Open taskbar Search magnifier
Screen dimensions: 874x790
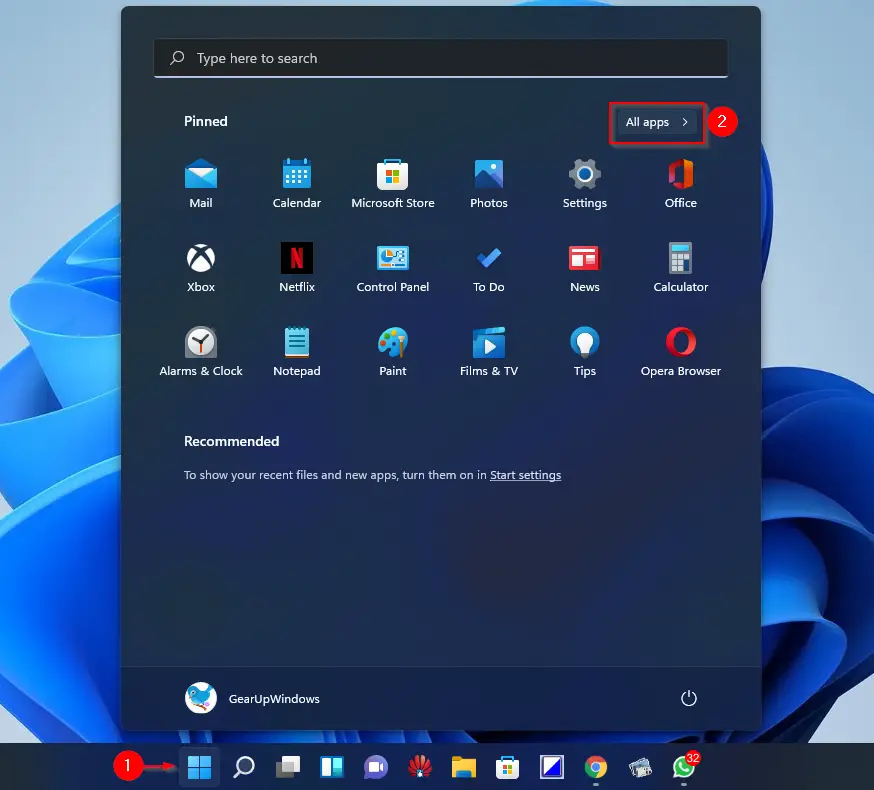pyautogui.click(x=244, y=767)
